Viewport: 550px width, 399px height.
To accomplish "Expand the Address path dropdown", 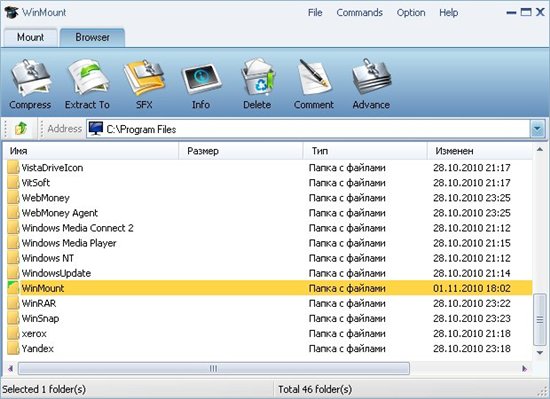I will 537,129.
